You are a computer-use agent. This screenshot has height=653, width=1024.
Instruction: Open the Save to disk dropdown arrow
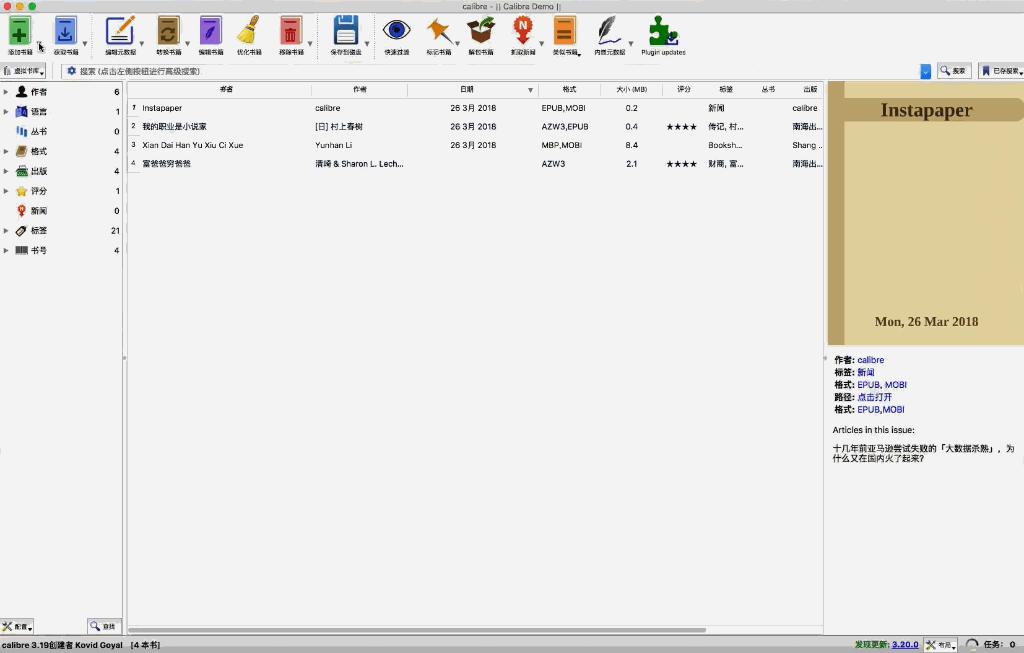(367, 44)
